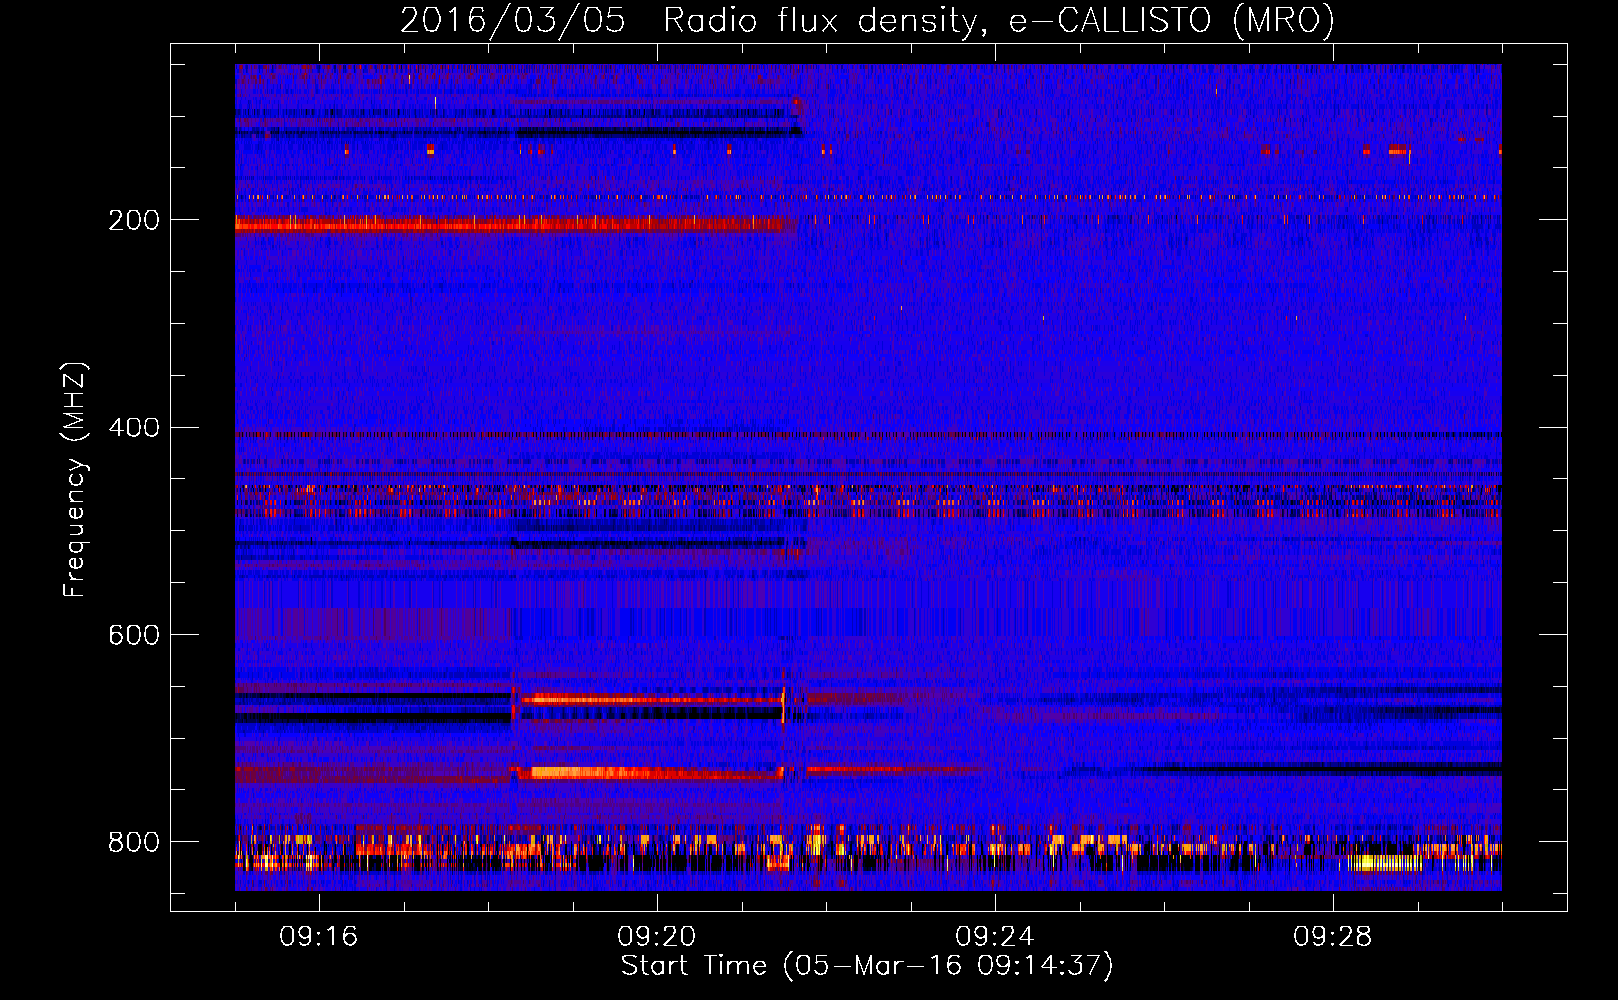The width and height of the screenshot is (1618, 1000).
Task: Click the "600" frequency tick label
Action: coord(134,635)
